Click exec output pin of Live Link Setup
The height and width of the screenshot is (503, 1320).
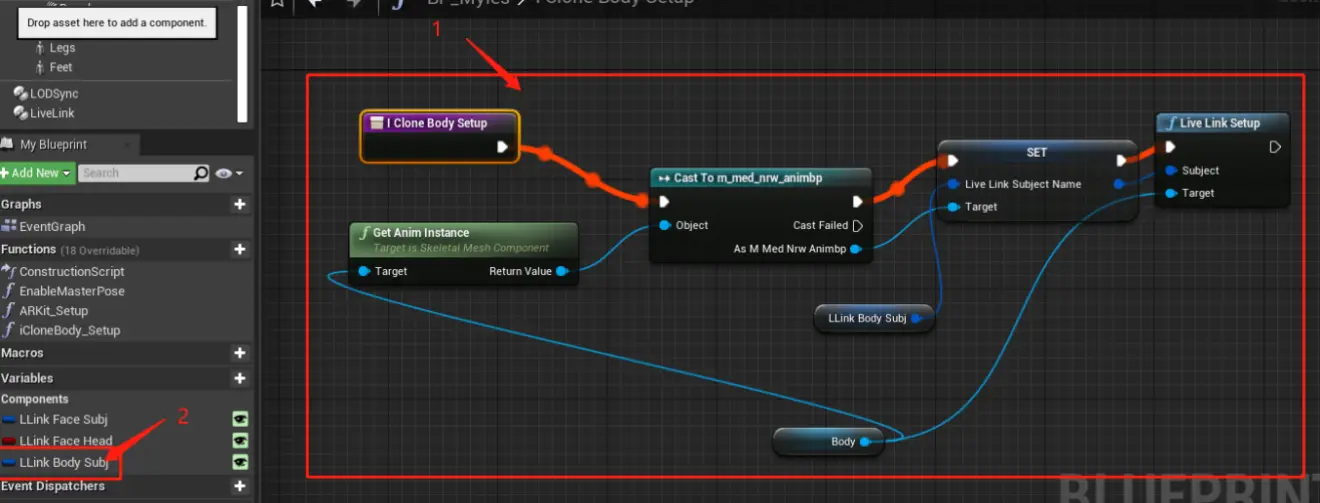1275,147
